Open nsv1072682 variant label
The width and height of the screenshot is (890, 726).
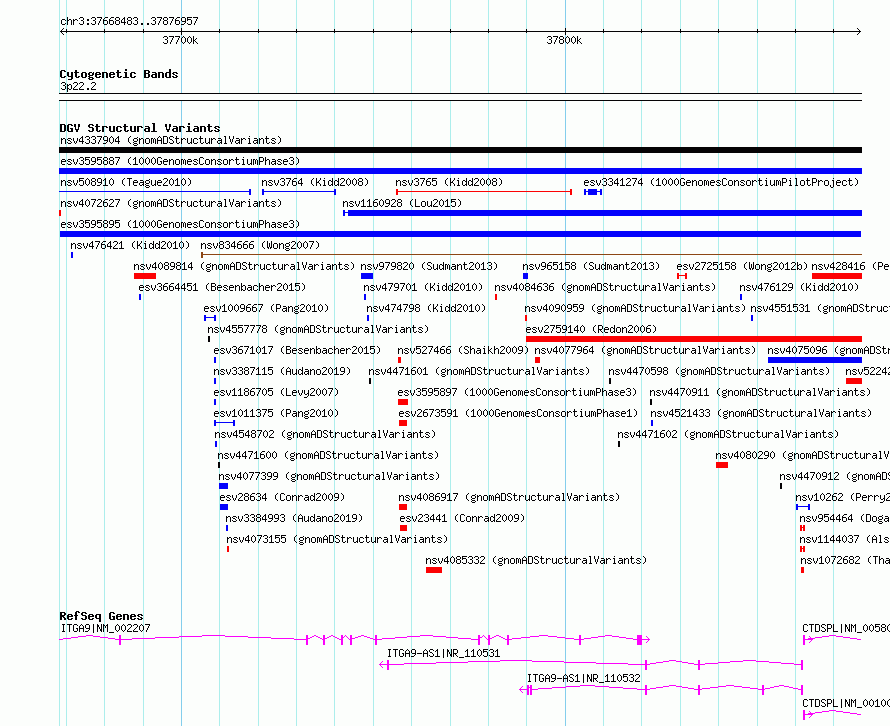pos(845,560)
